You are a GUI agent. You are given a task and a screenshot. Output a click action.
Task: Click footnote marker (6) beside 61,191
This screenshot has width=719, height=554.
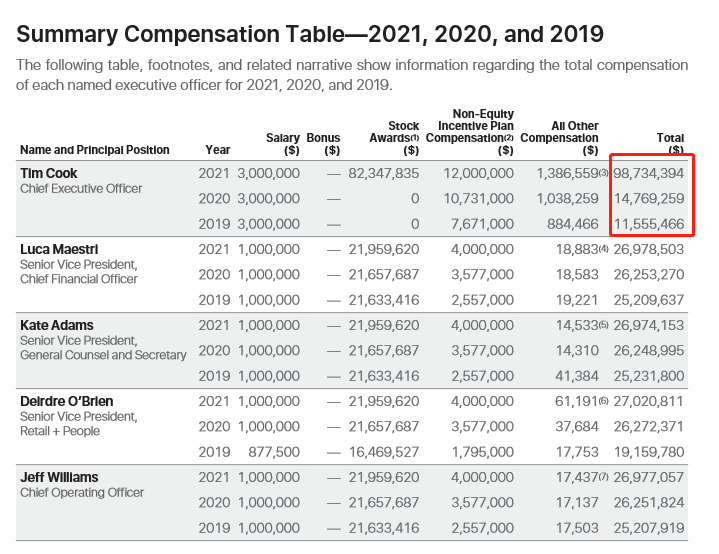coord(603,401)
